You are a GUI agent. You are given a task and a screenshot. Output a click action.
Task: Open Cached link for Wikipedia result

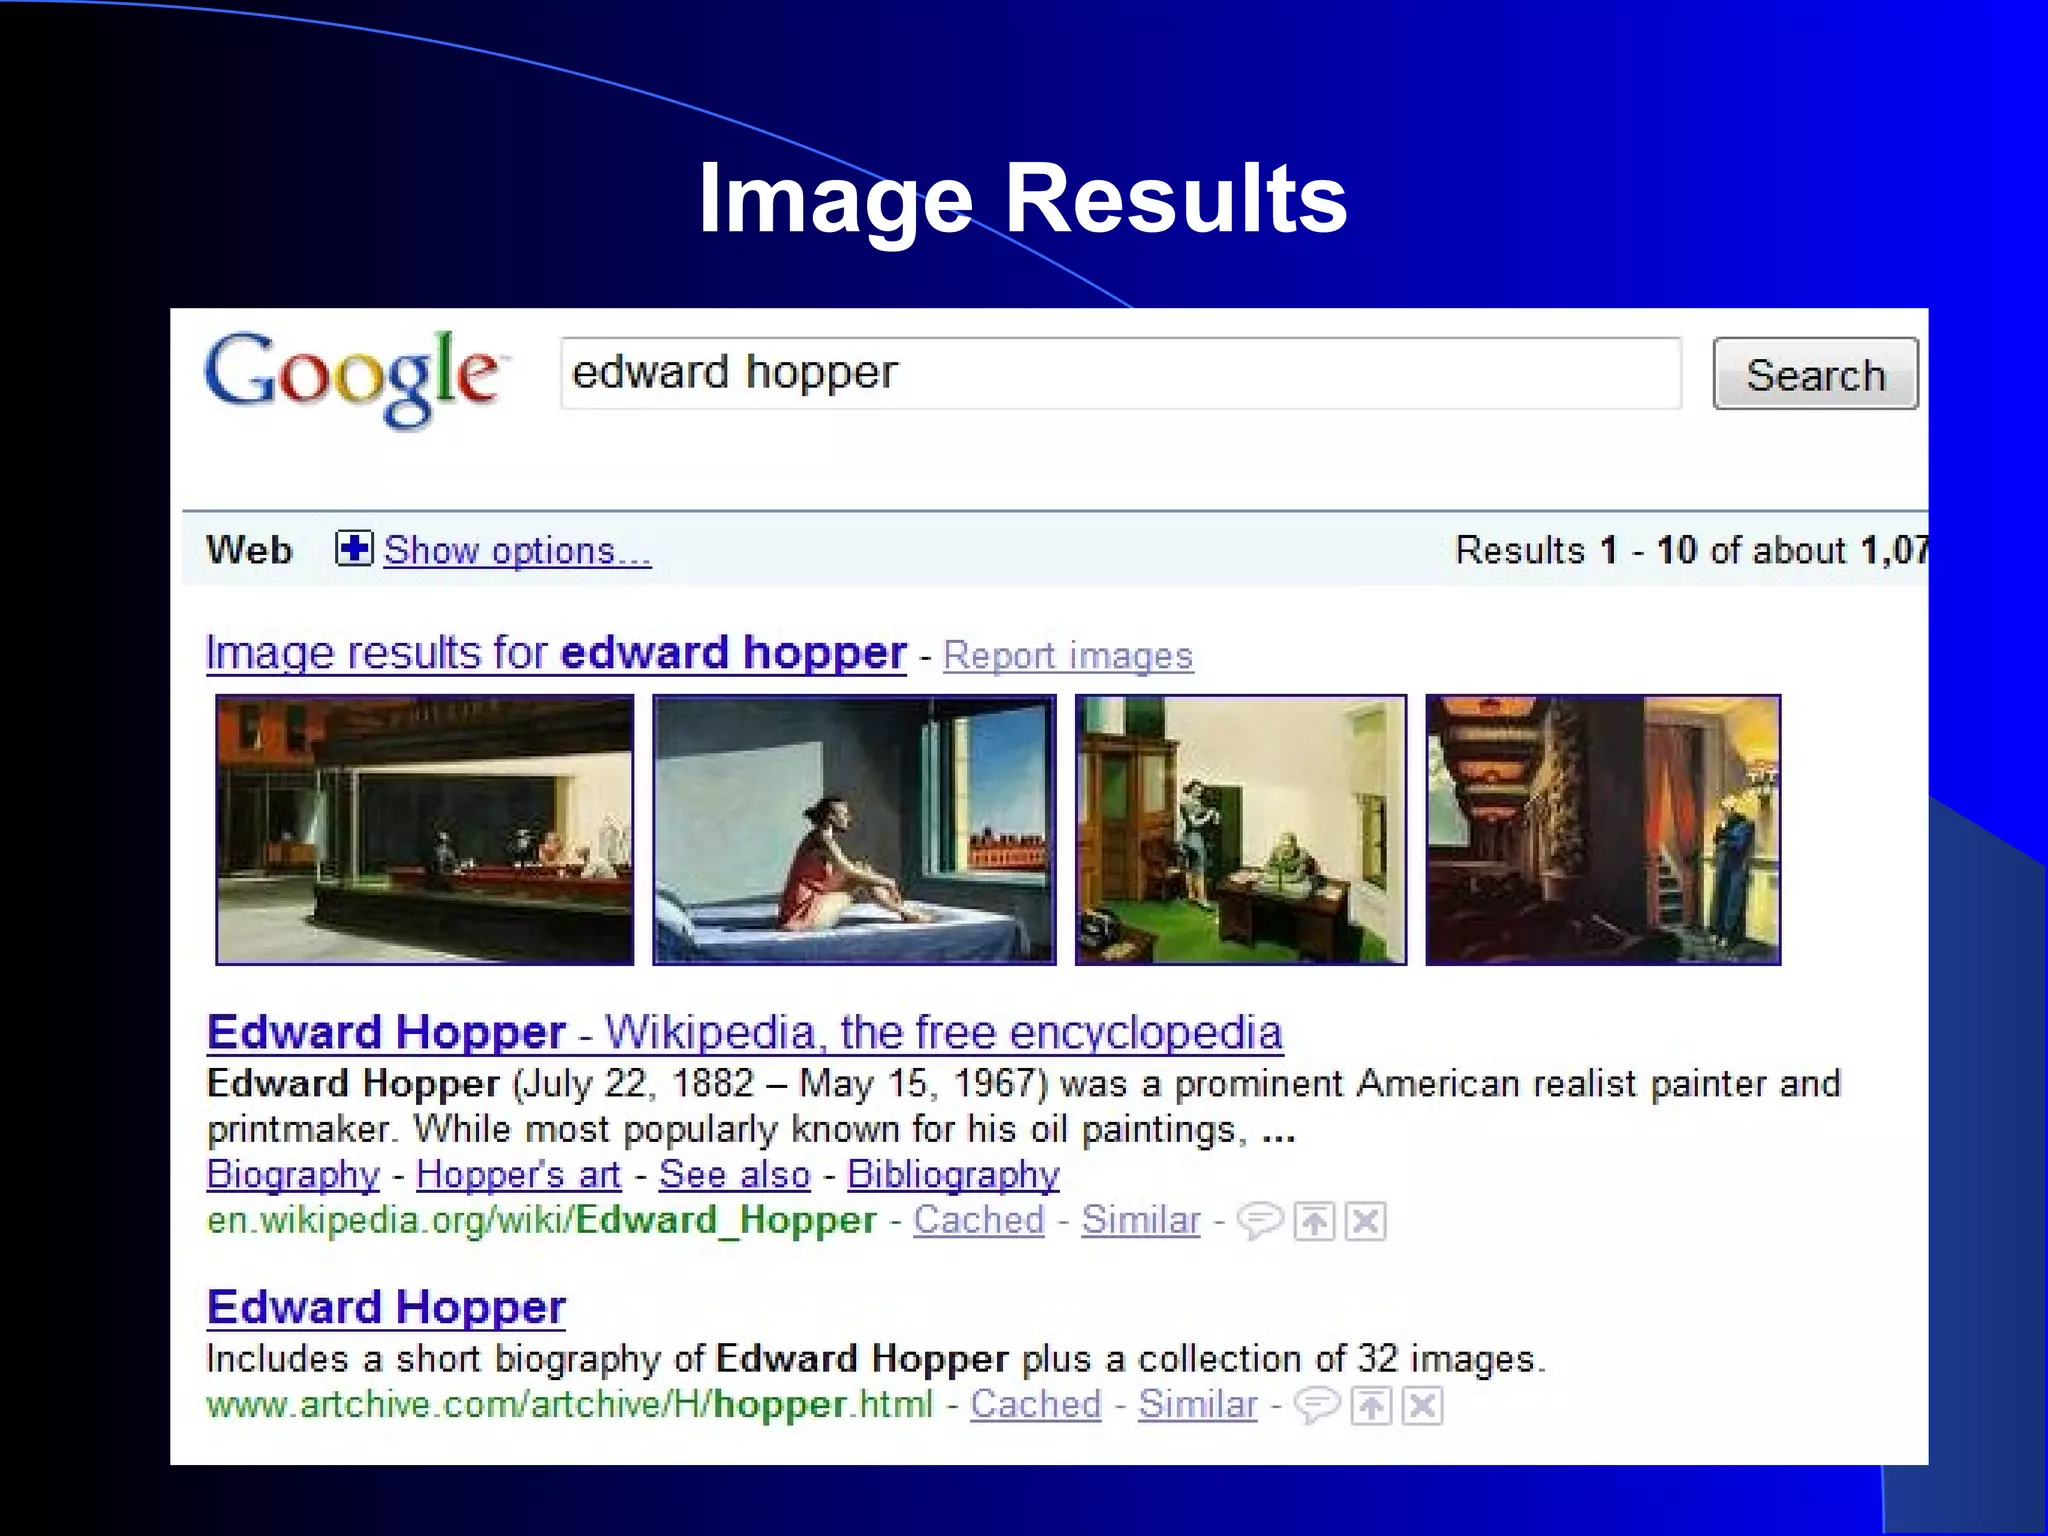(x=978, y=1221)
